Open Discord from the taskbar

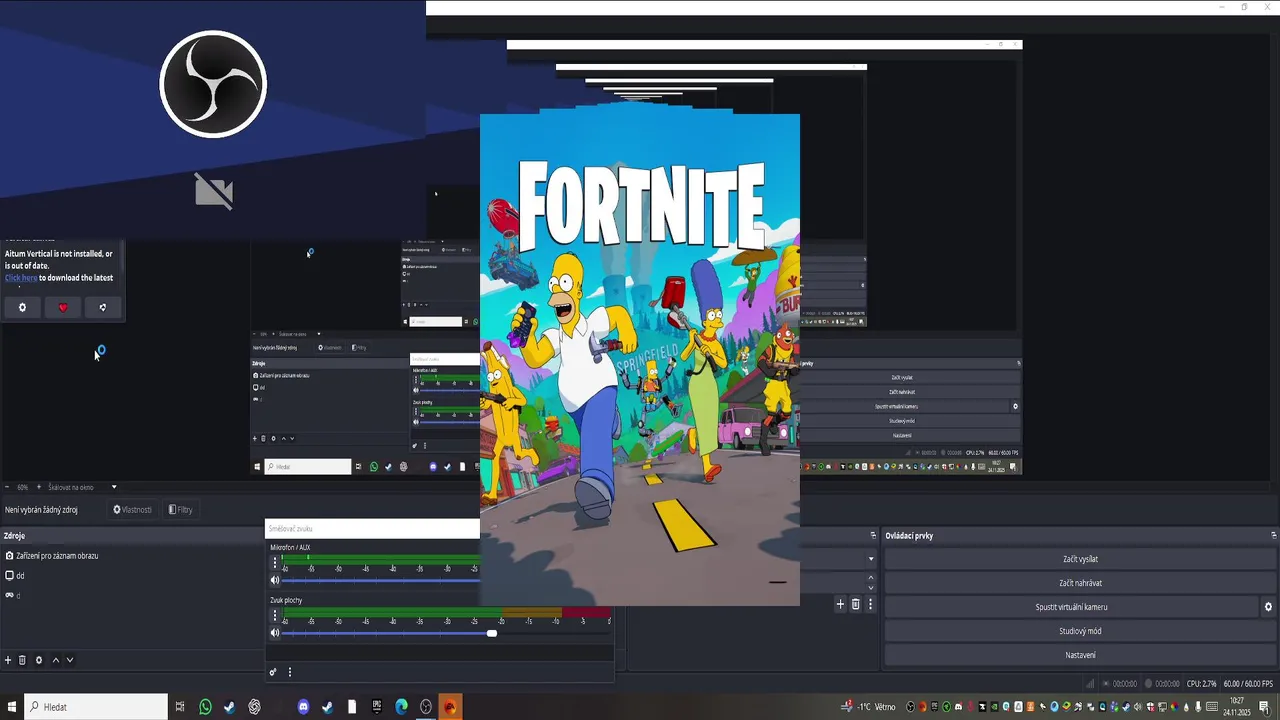(304, 707)
